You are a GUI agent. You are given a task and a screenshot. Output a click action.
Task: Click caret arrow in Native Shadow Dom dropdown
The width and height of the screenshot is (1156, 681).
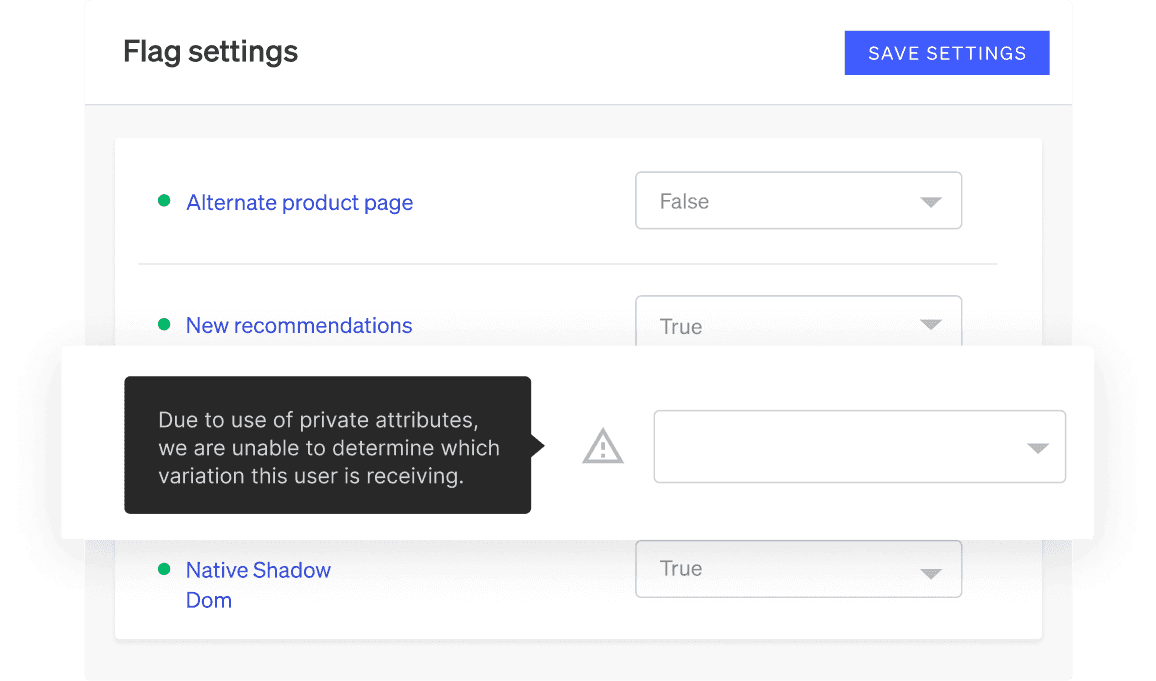(930, 573)
